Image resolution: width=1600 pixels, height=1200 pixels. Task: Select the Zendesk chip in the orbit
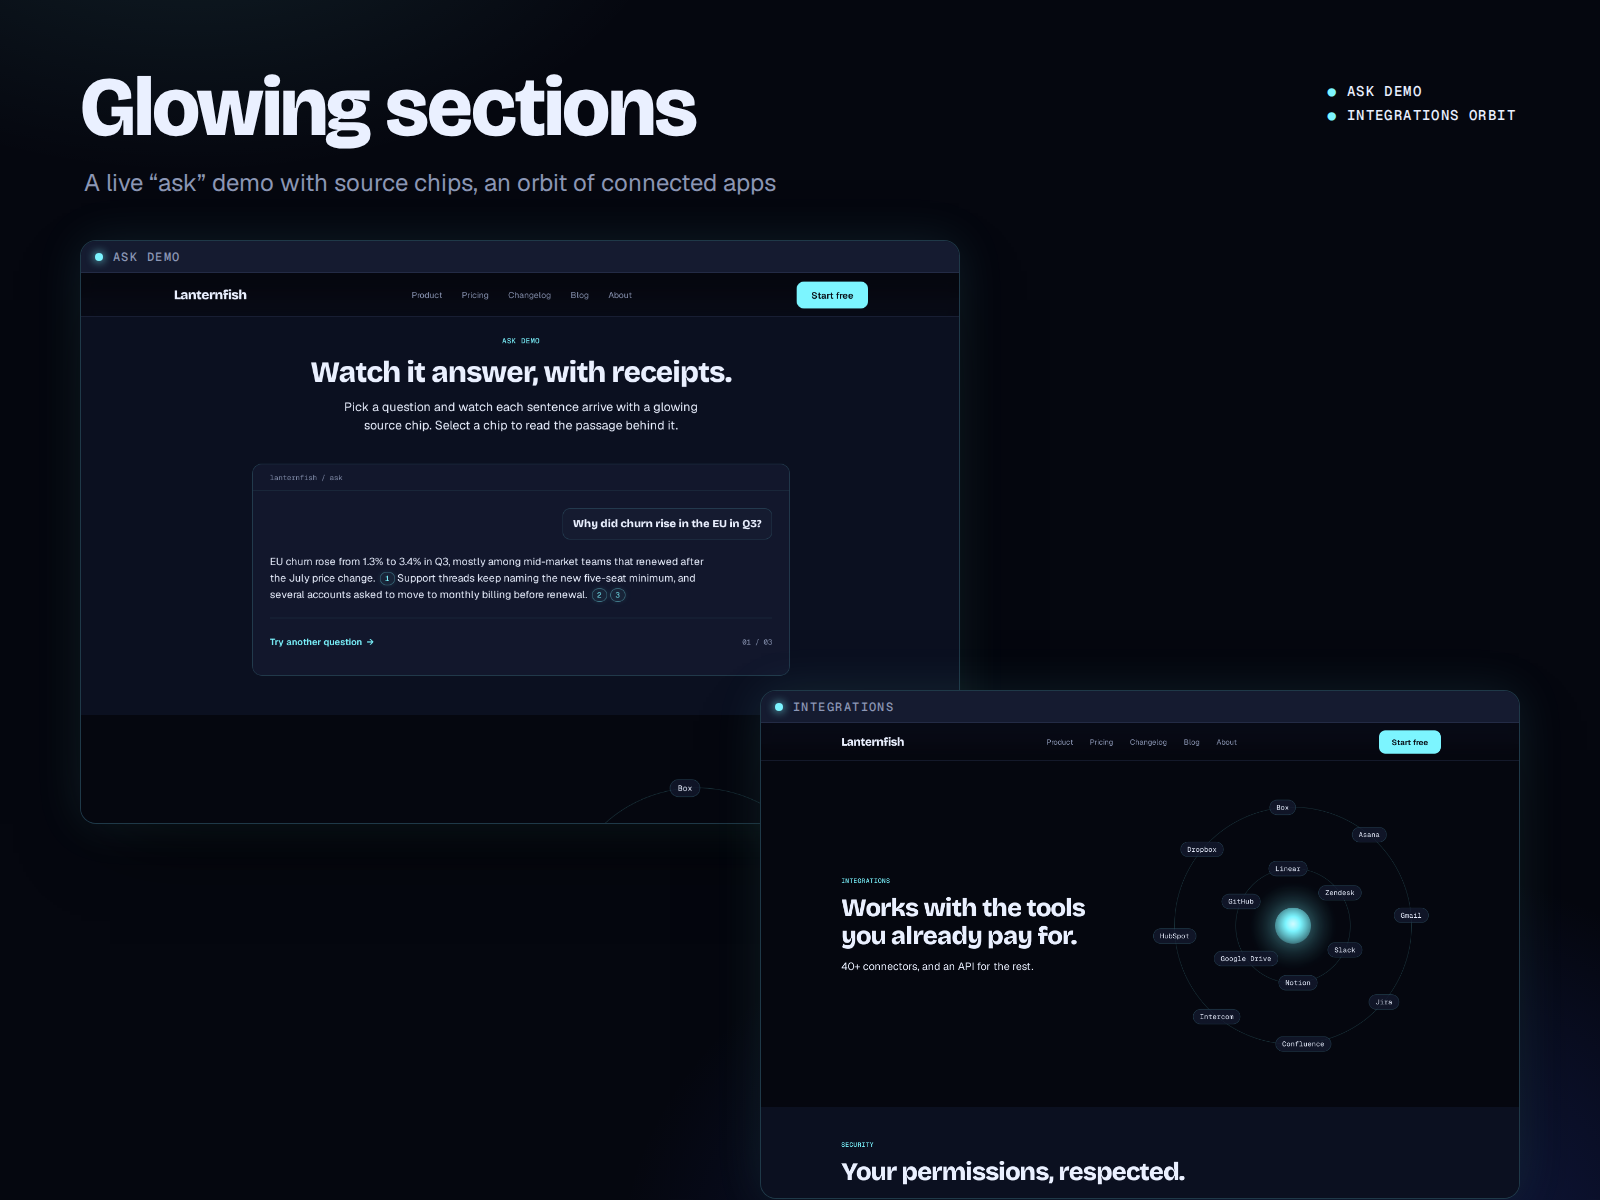1340,892
